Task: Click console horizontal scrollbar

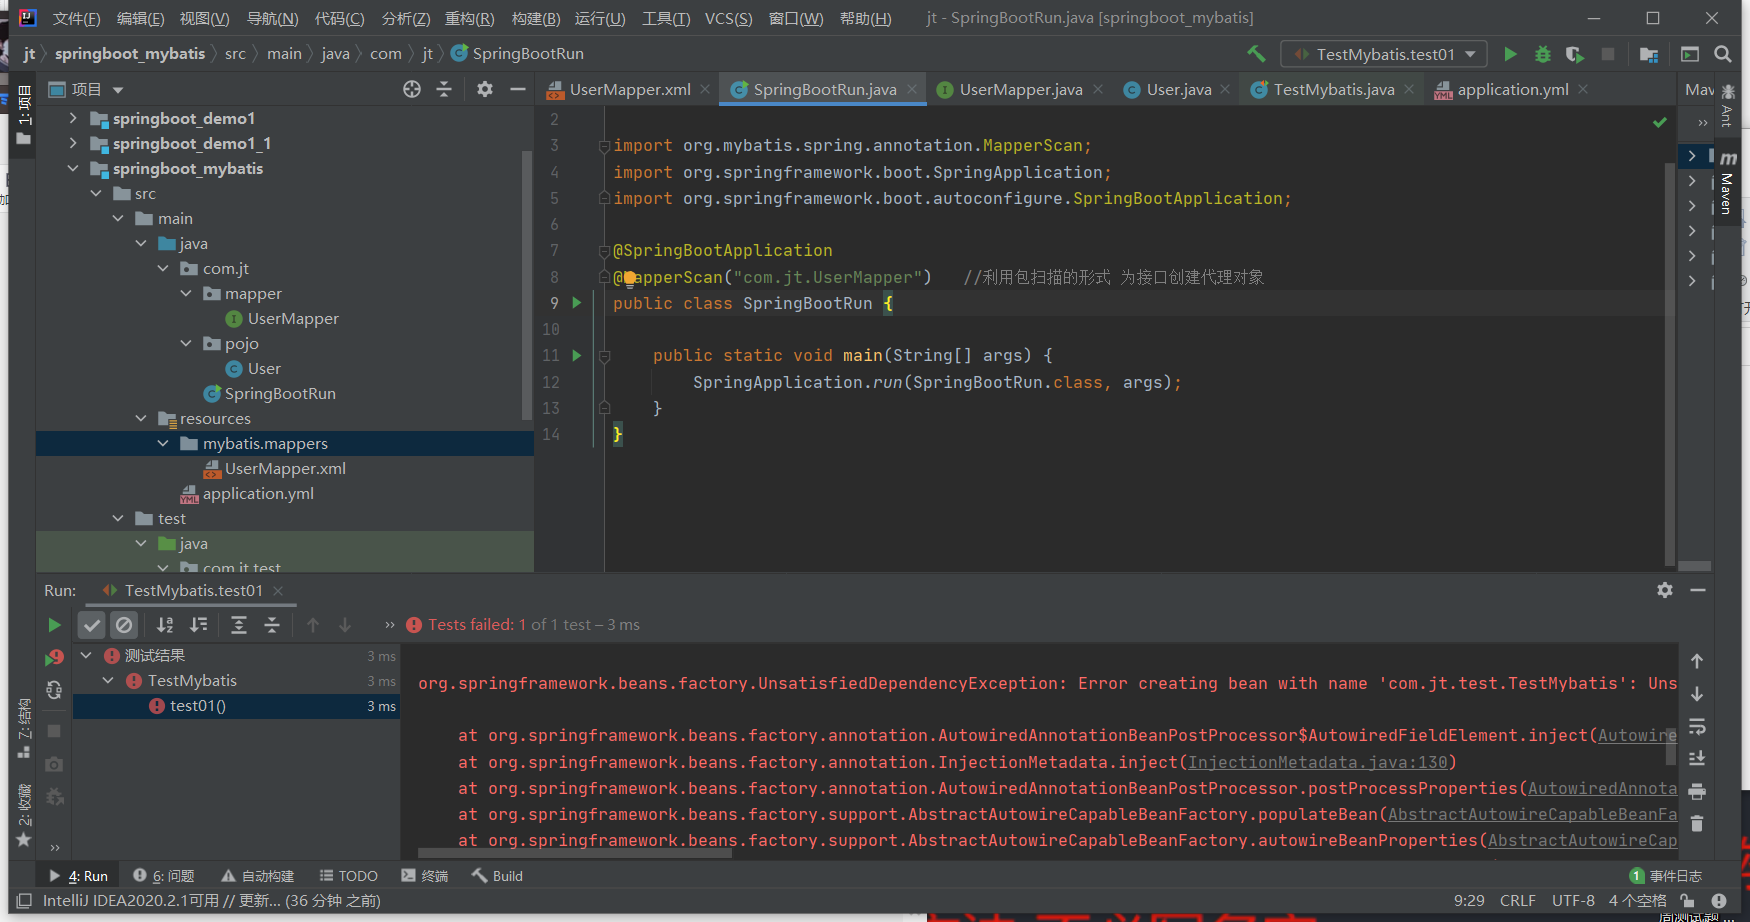Action: pyautogui.click(x=575, y=853)
